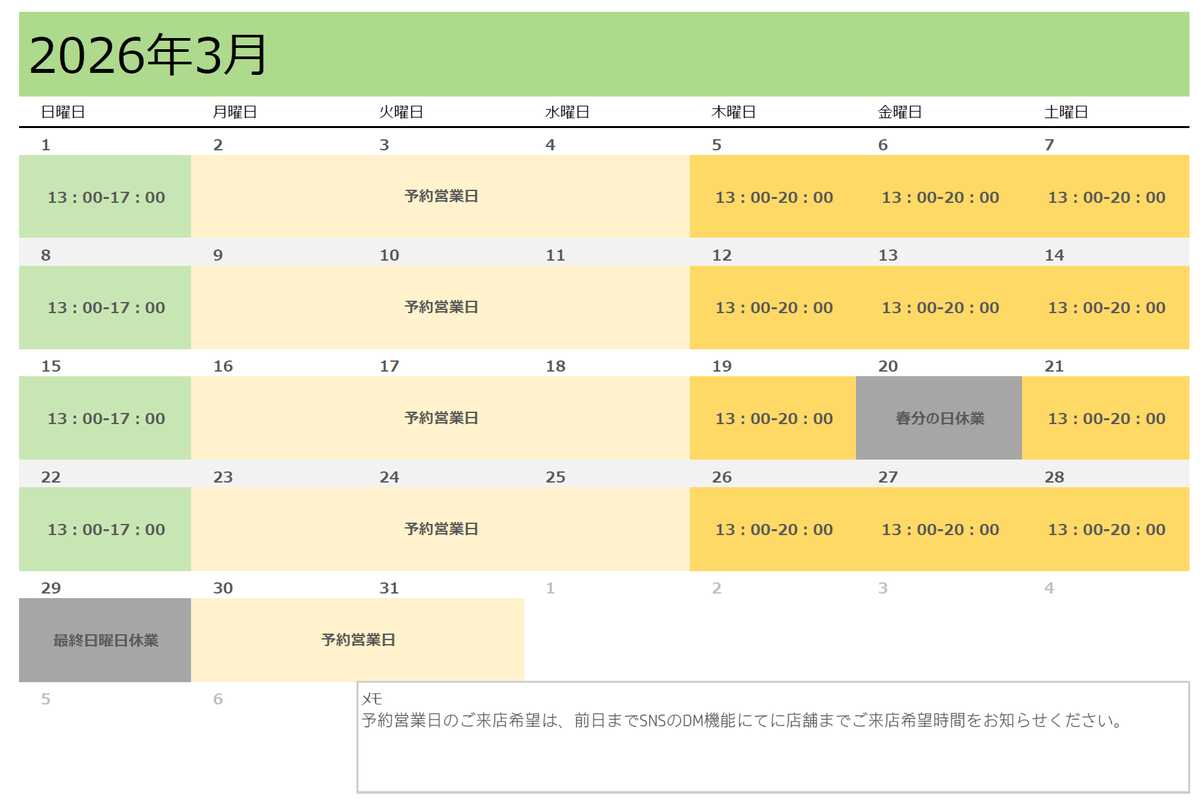Click the 13:00-17:00 cell for March 22
The width and height of the screenshot is (1200, 801).
(x=105, y=530)
